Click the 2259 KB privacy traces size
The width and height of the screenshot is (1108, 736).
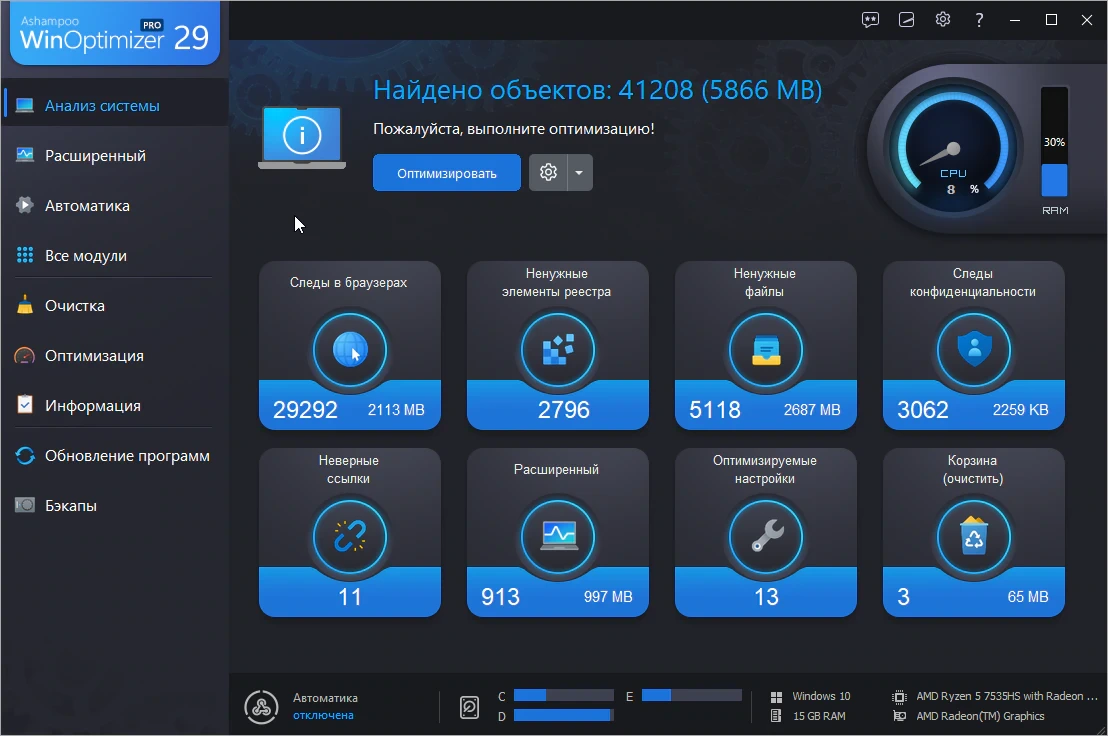click(1020, 410)
